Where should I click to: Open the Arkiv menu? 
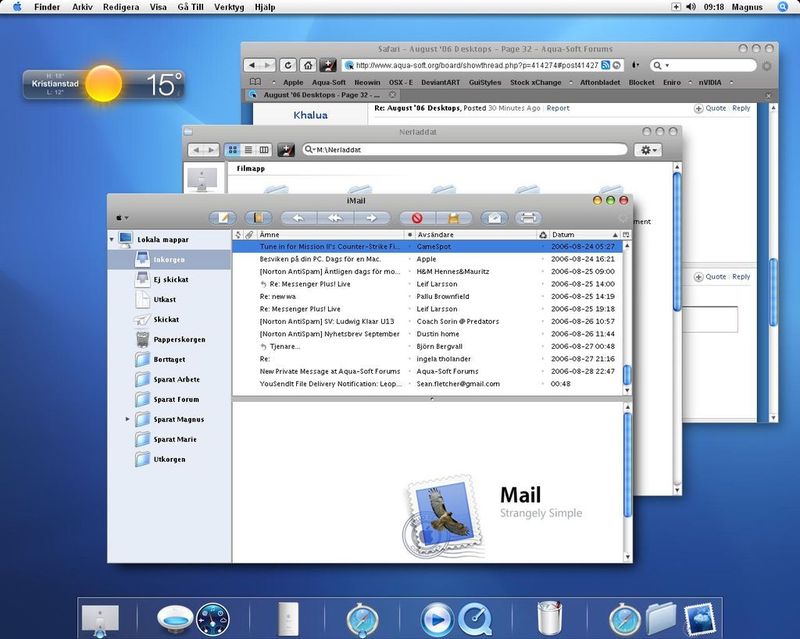click(82, 7)
